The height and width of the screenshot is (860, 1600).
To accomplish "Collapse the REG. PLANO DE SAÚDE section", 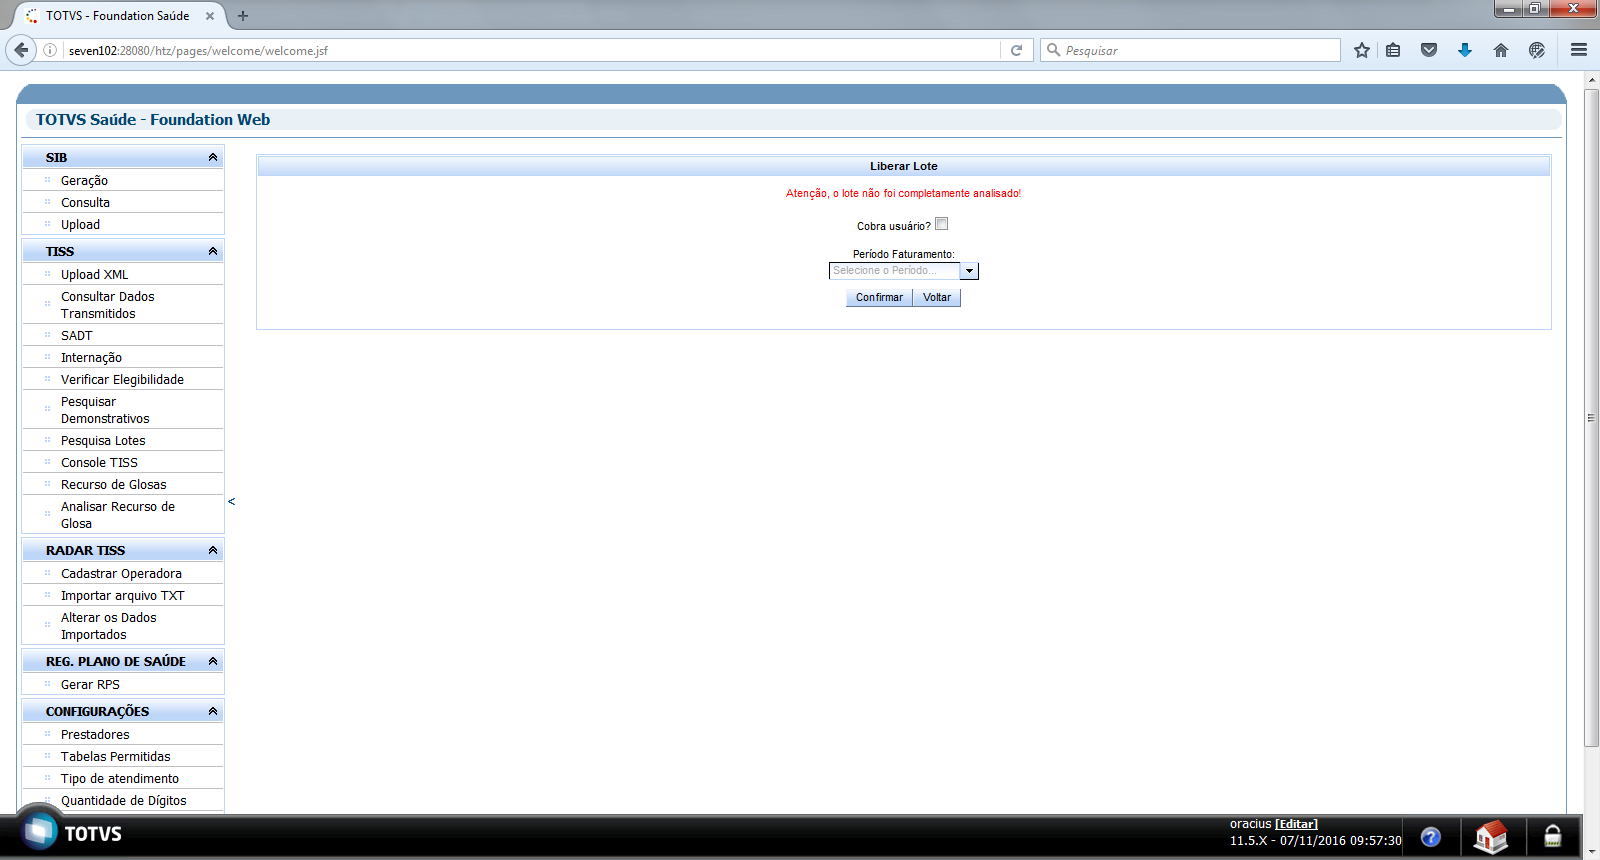I will click(213, 662).
